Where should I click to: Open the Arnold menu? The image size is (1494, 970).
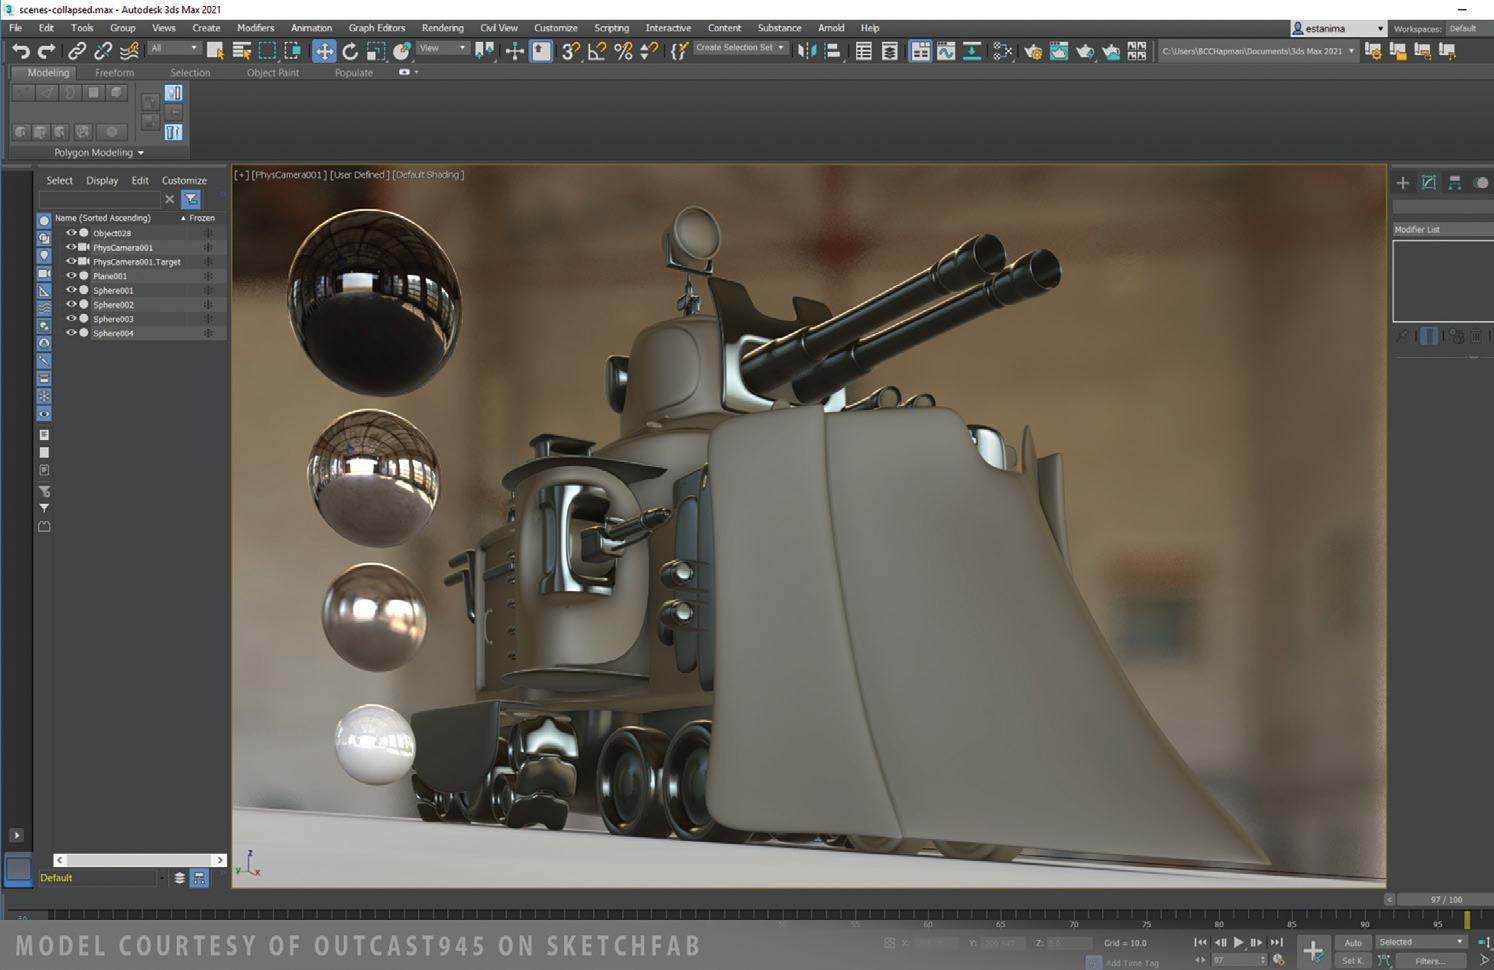point(831,28)
